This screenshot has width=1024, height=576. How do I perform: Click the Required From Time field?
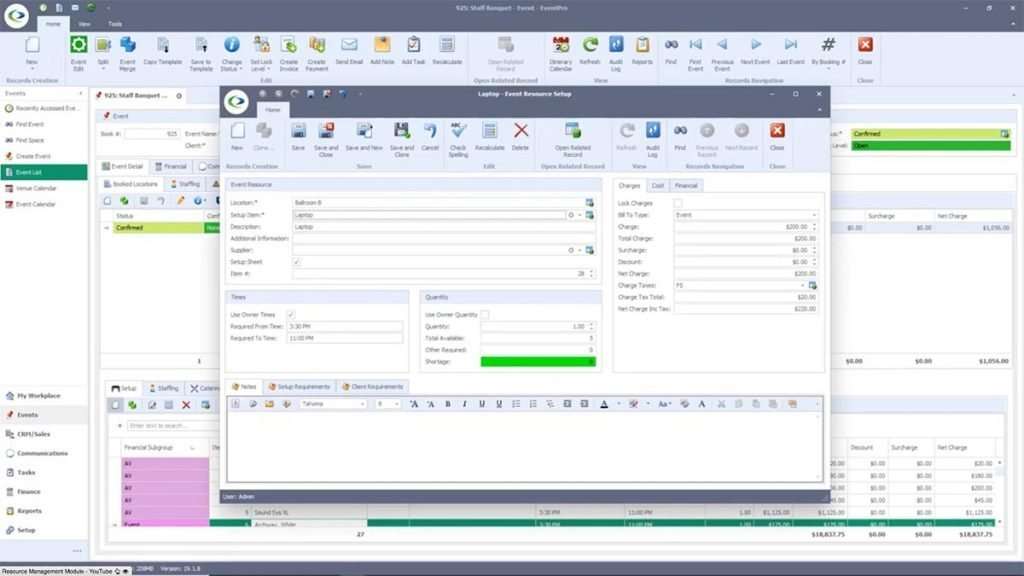[345, 327]
